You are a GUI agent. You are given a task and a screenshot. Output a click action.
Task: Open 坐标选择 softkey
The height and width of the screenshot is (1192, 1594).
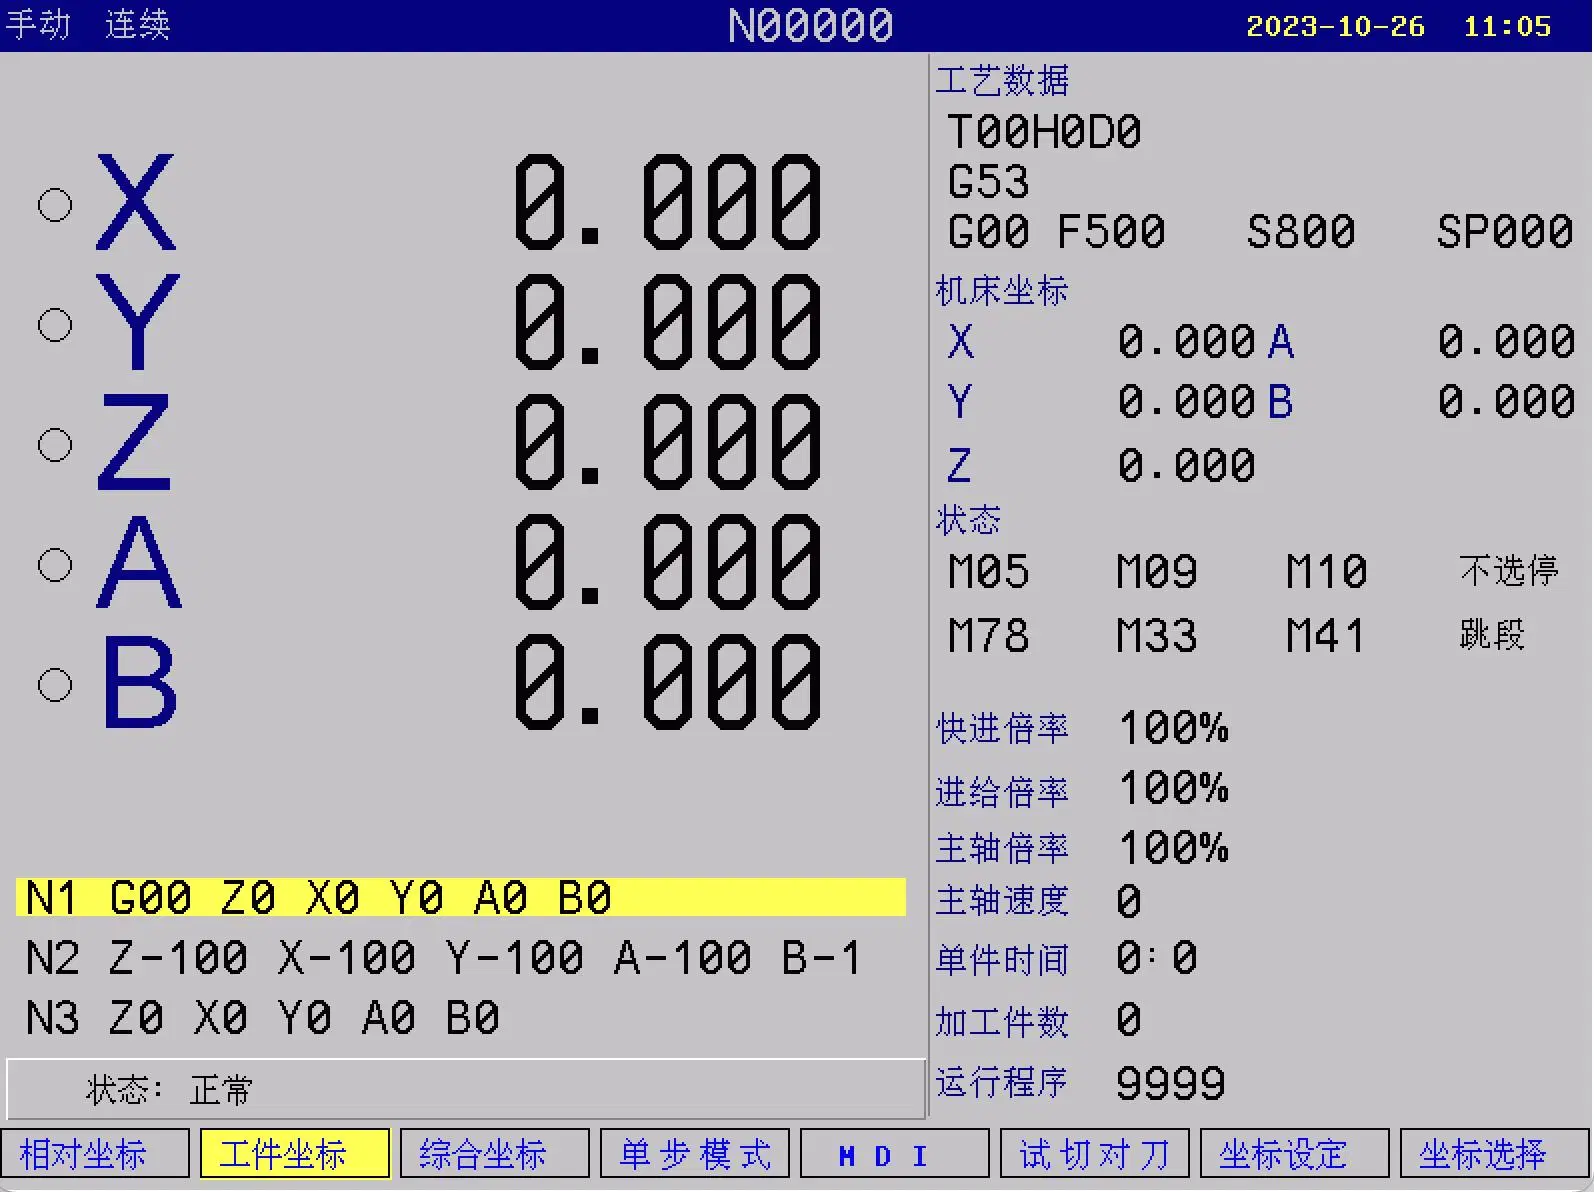(x=1494, y=1154)
